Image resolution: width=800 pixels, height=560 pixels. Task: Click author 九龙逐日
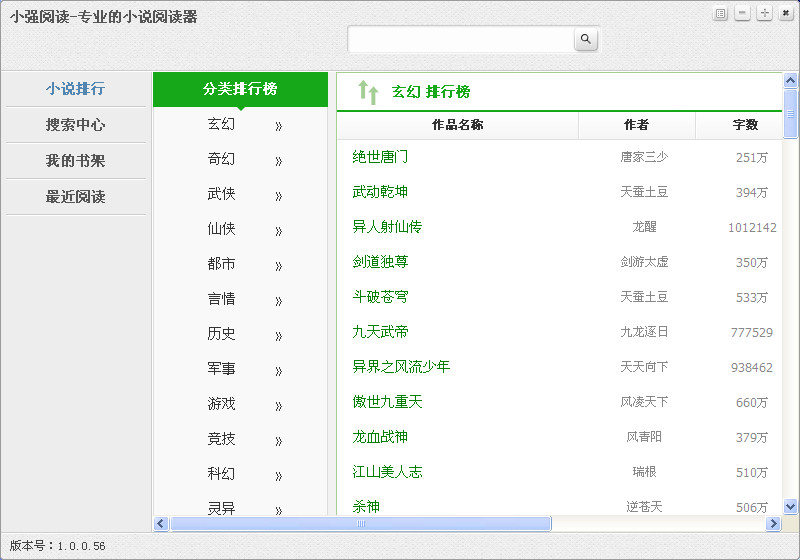[x=644, y=332]
